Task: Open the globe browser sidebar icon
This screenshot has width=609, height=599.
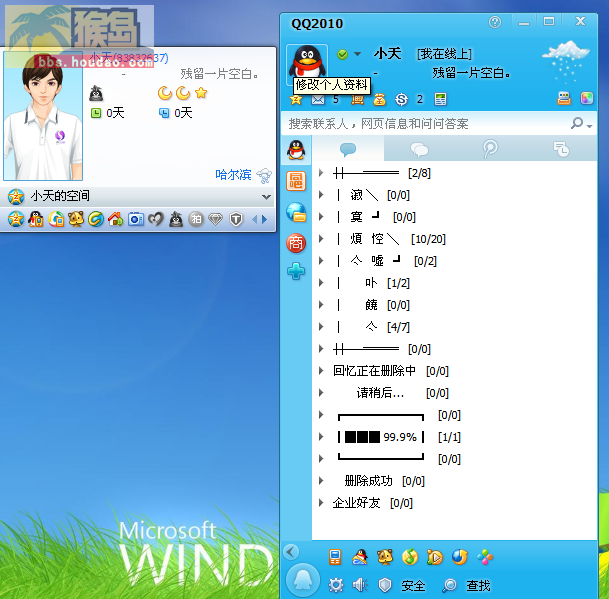Action: point(296,212)
